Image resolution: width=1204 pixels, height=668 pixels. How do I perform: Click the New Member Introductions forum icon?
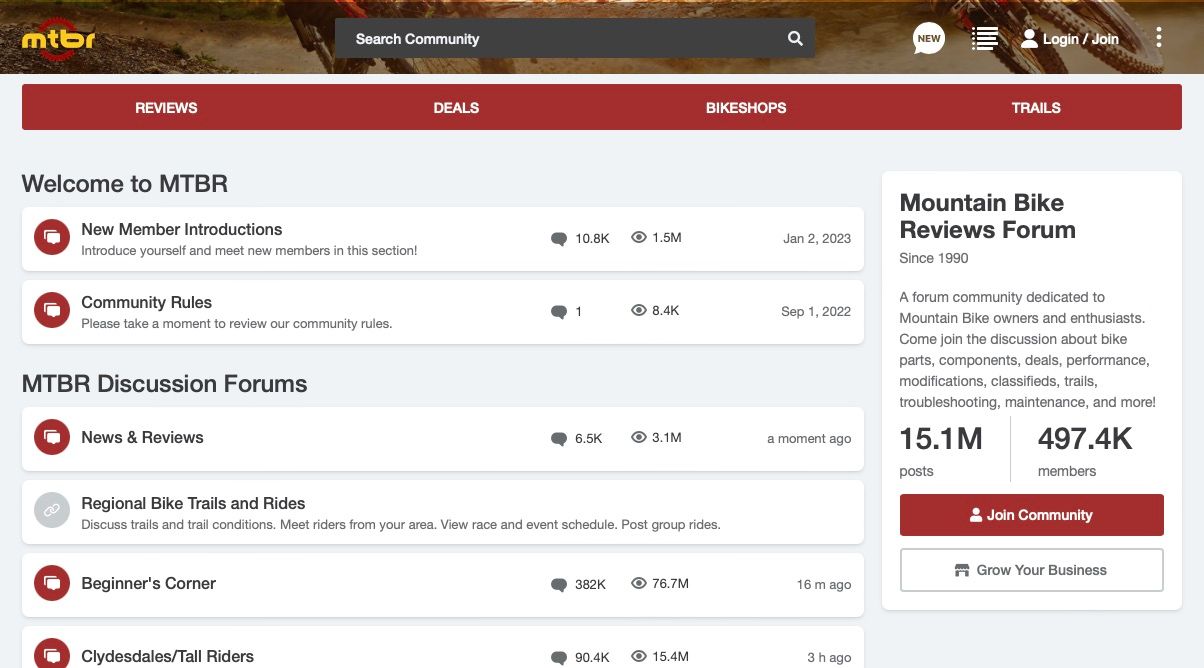52,238
